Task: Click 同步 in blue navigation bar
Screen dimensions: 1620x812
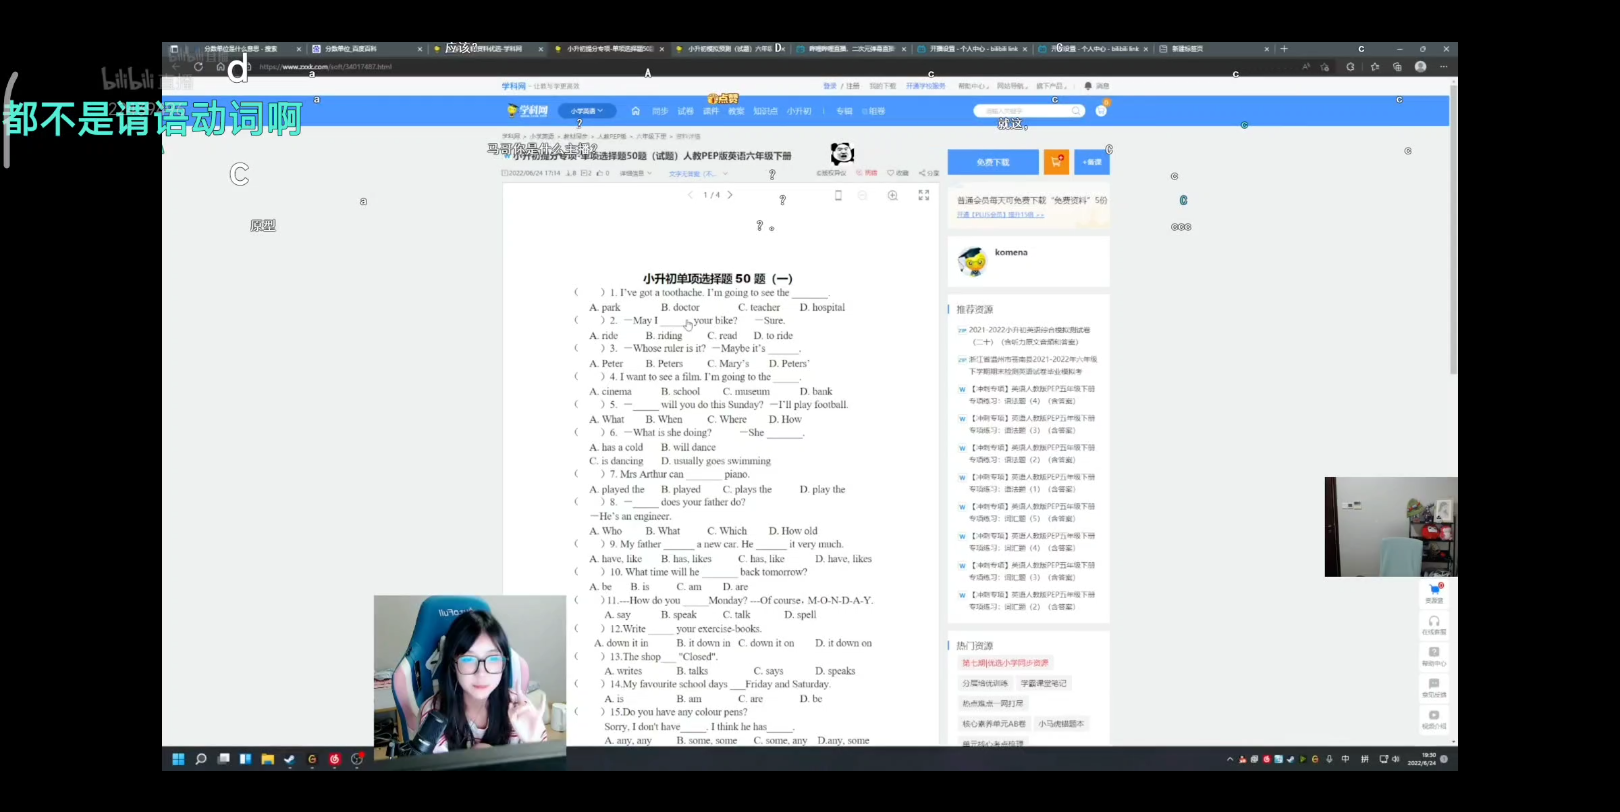Action: pos(660,111)
